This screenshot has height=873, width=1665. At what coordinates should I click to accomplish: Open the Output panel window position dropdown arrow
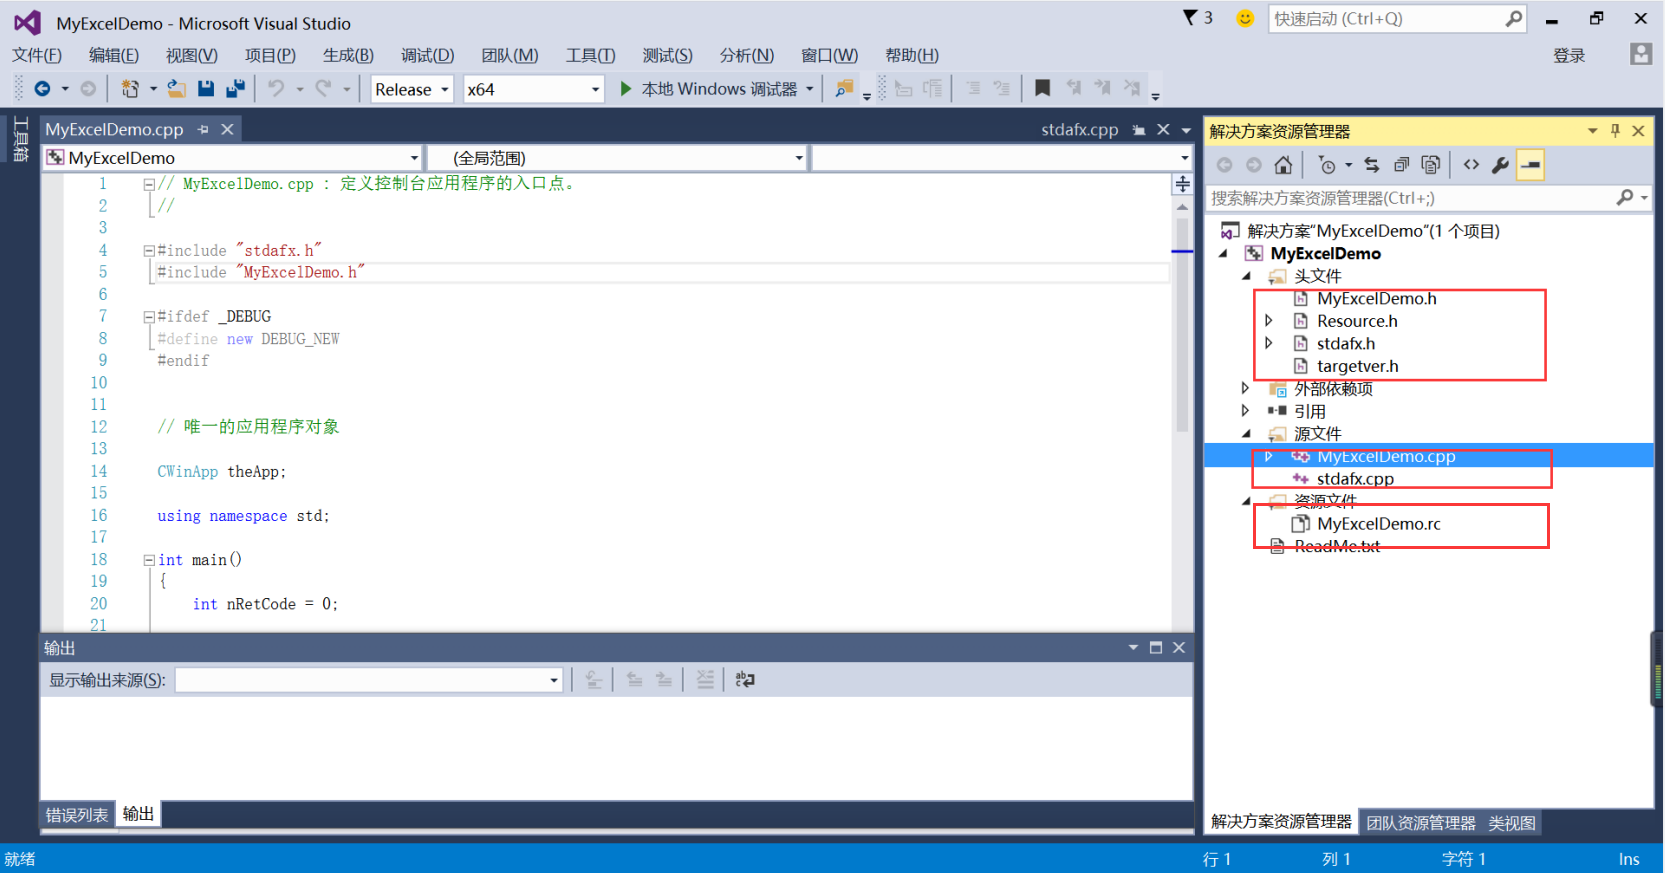[x=1133, y=648]
